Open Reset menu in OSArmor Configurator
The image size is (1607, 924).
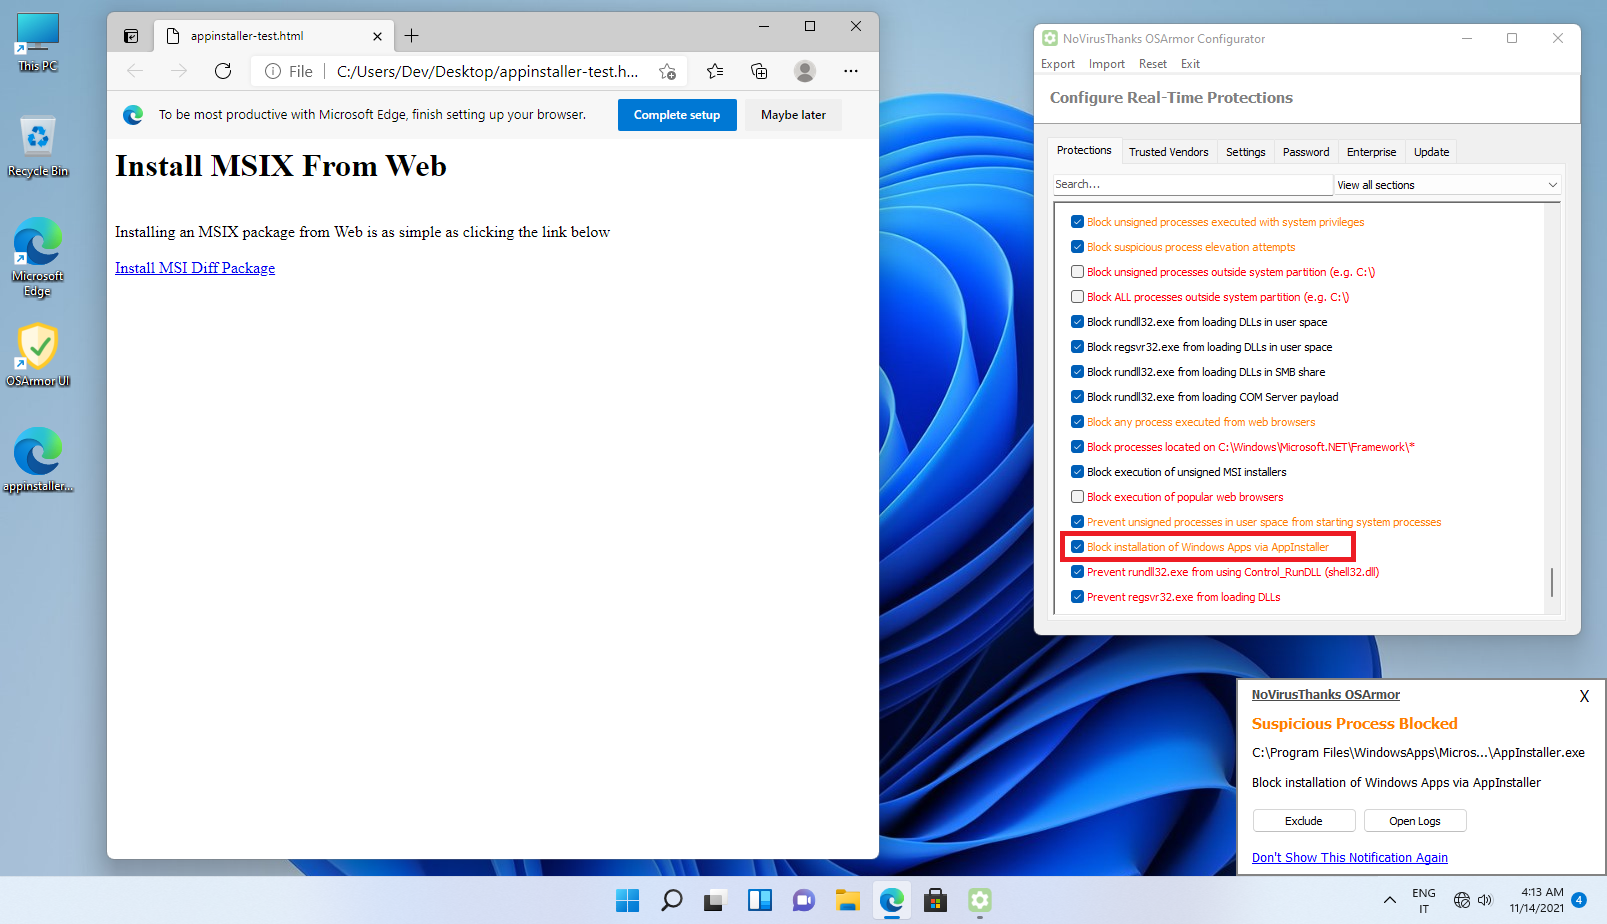point(1153,64)
